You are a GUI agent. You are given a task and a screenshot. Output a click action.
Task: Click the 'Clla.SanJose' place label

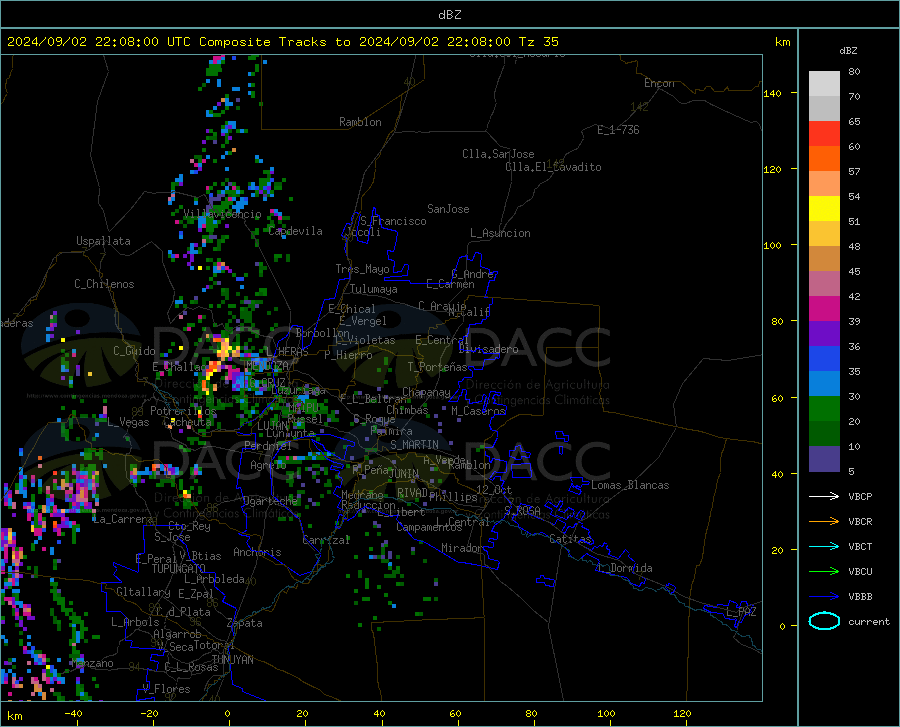[x=498, y=154]
